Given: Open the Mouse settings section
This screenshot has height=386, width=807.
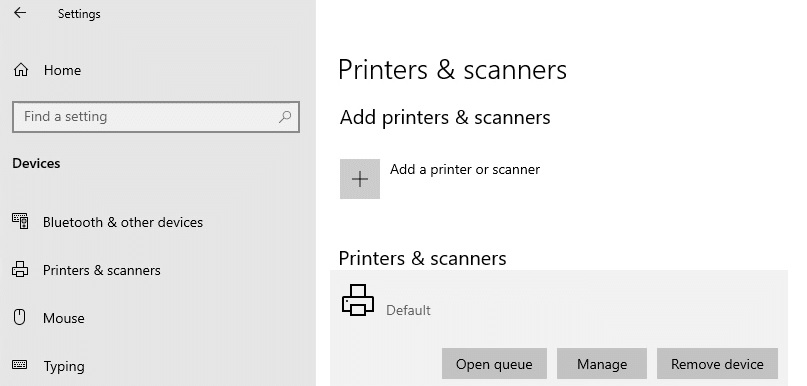Looking at the screenshot, I should coord(64,318).
